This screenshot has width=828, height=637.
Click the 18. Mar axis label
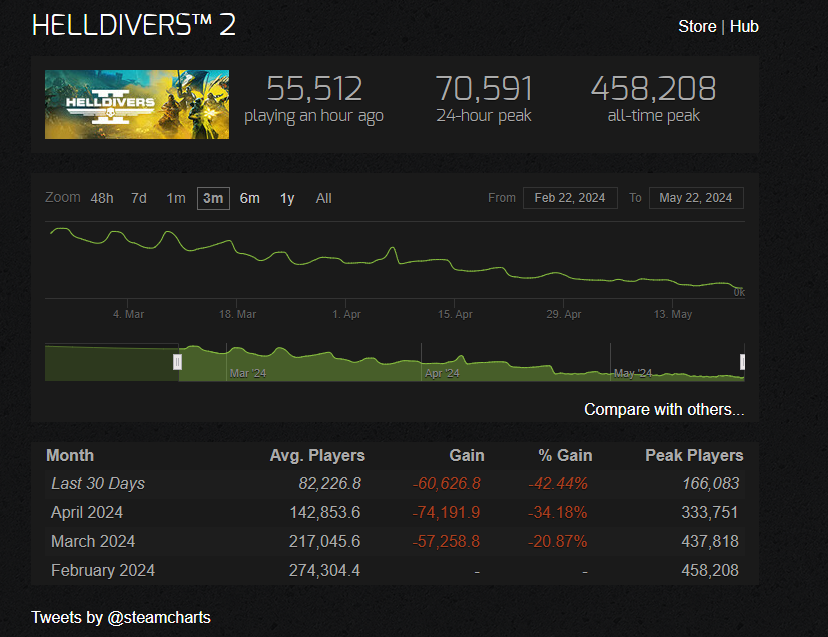[x=238, y=314]
